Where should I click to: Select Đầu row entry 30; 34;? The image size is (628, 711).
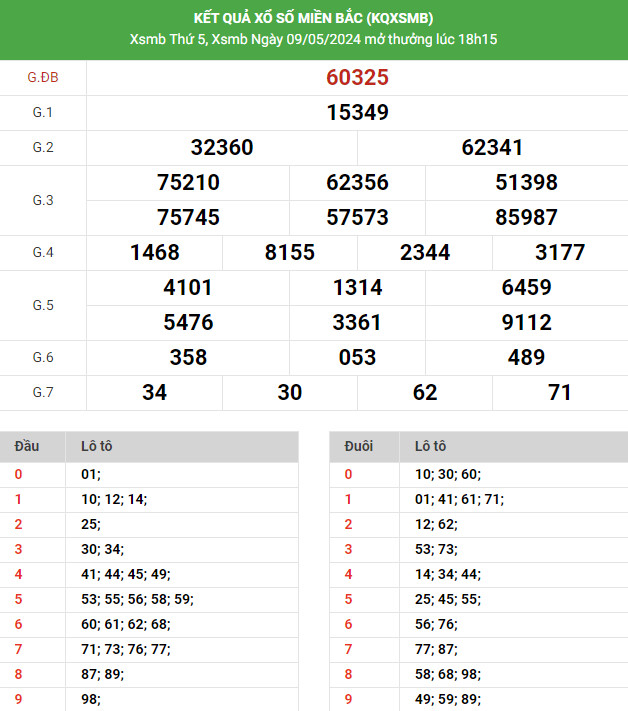pos(102,549)
